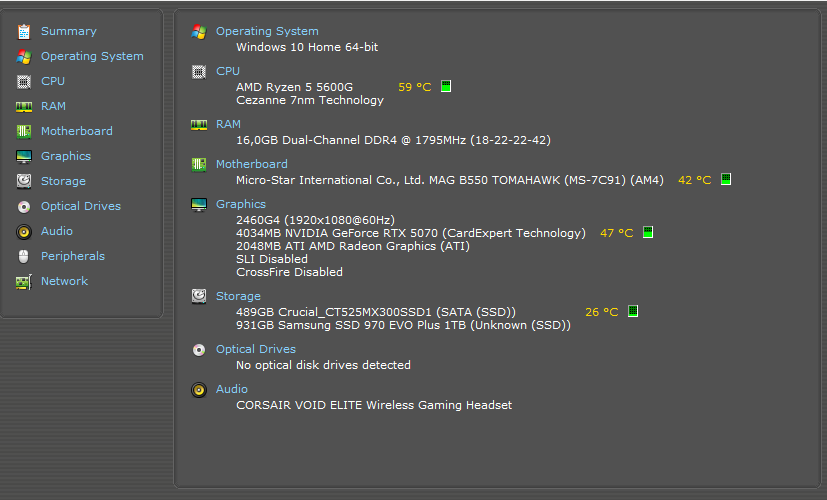Image resolution: width=827 pixels, height=500 pixels.
Task: Click the CPU temperature value 59 °C
Action: point(415,87)
